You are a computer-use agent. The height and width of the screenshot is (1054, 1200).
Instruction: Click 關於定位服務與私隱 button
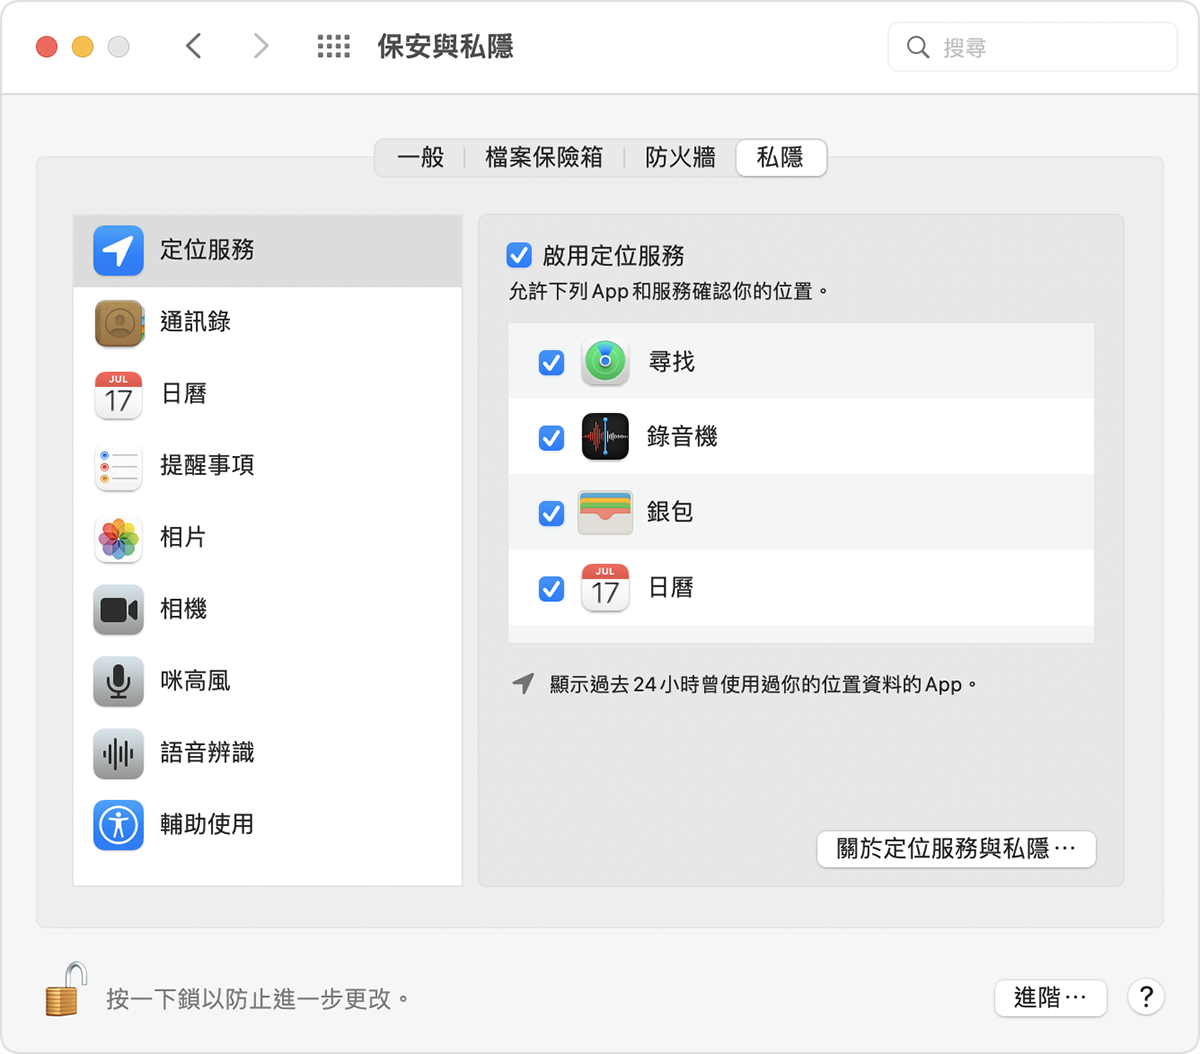point(955,849)
